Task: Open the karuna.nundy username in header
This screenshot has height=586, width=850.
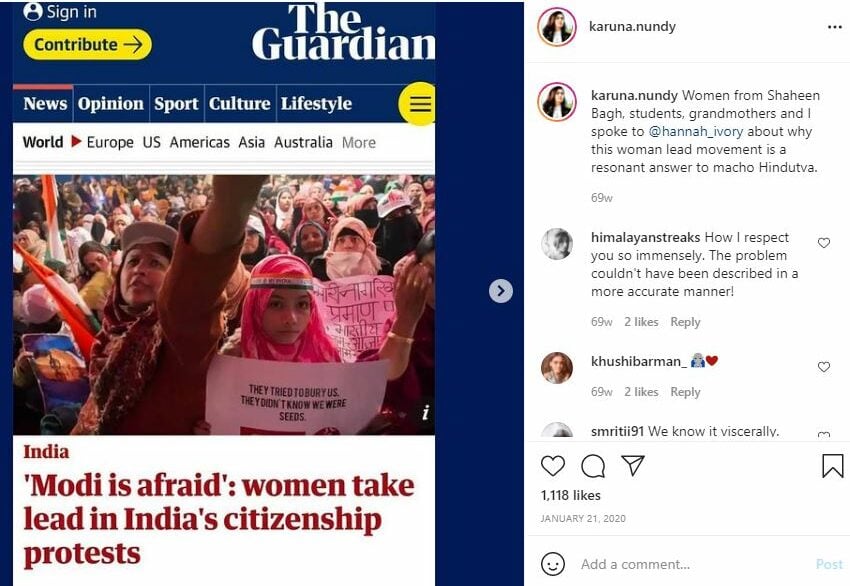Action: tap(632, 27)
